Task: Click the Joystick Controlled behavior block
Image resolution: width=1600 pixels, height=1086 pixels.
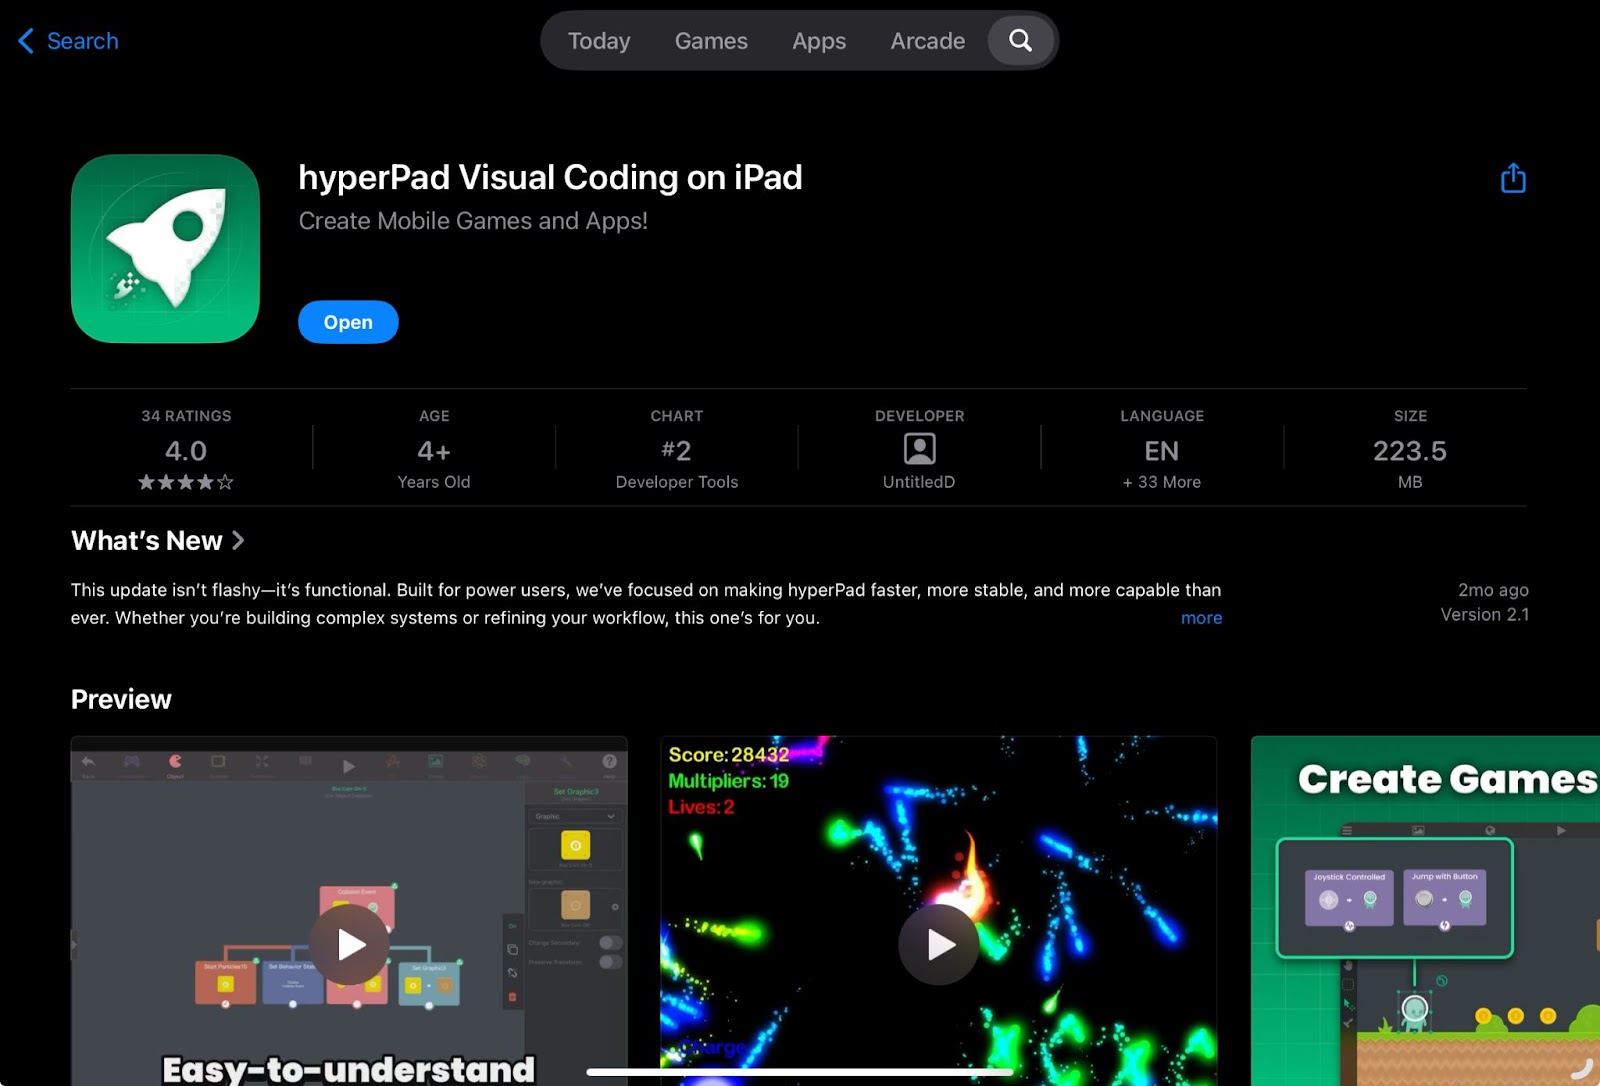Action: (1349, 897)
